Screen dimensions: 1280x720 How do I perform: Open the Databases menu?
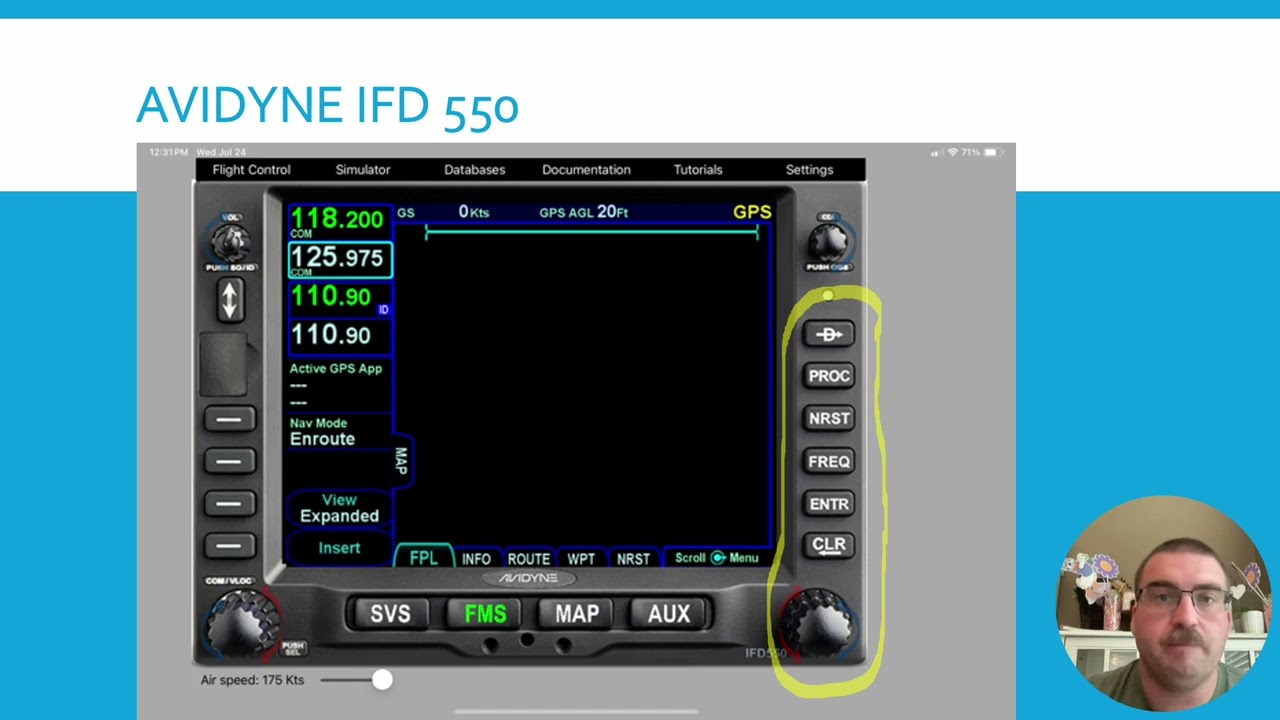pos(475,170)
